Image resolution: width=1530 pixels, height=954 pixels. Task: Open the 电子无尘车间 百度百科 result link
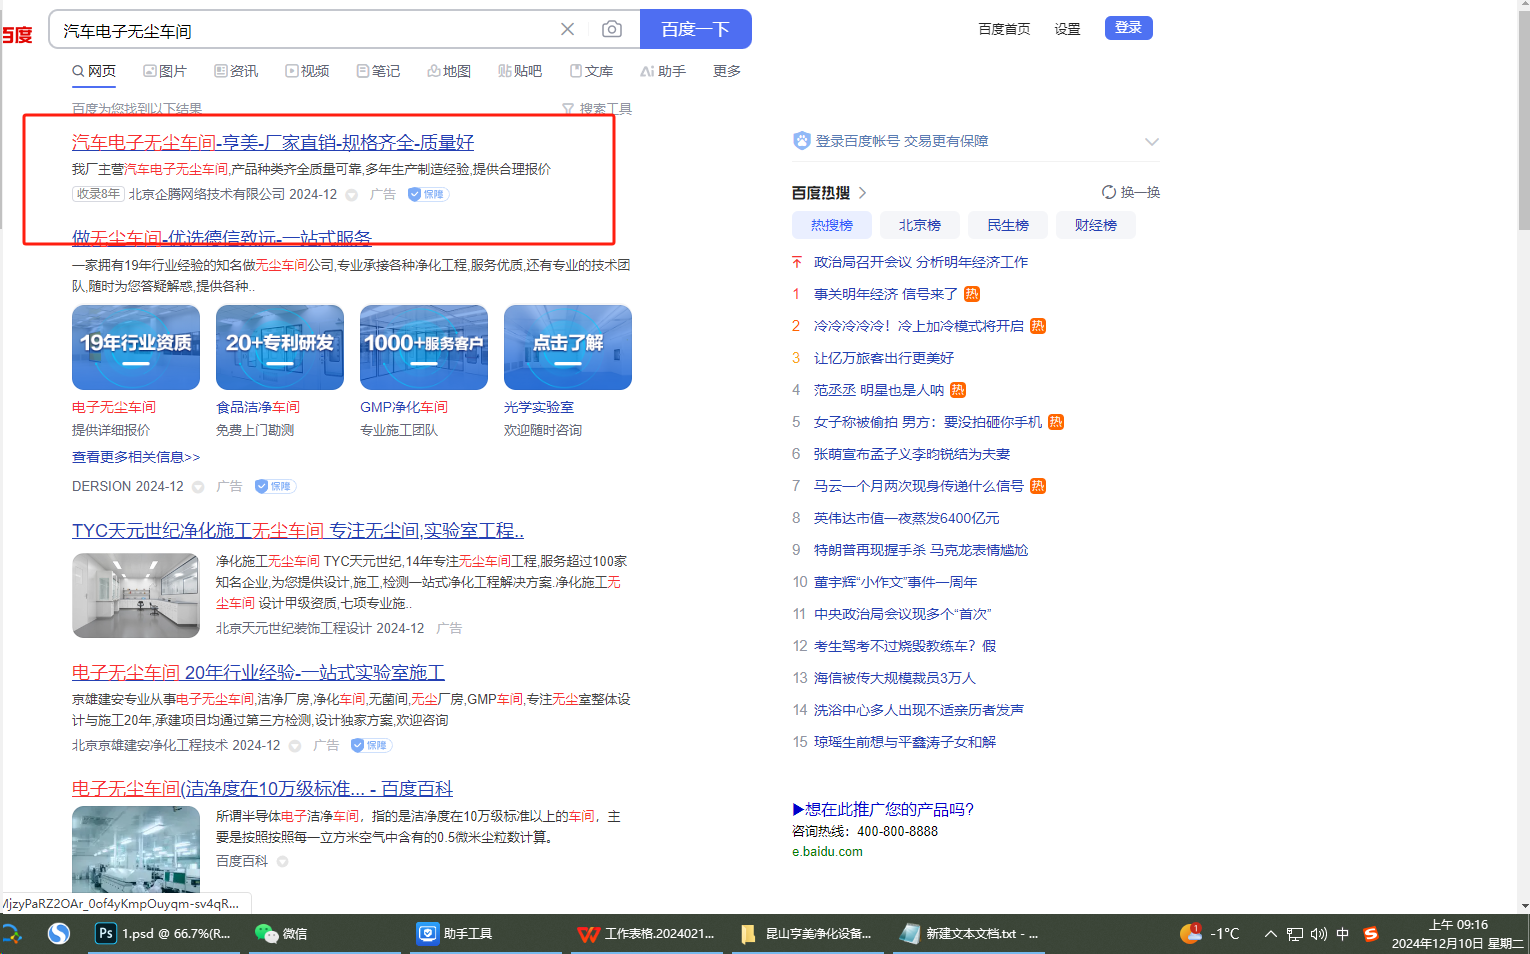tap(262, 788)
